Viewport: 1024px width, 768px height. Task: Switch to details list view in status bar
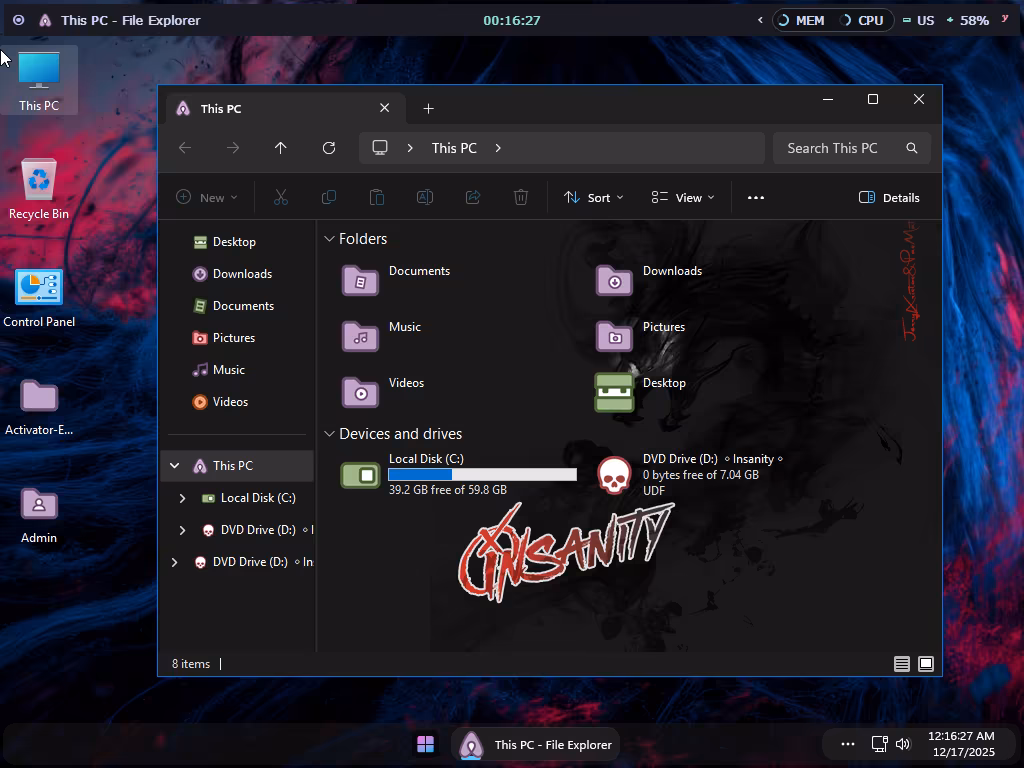pos(901,664)
